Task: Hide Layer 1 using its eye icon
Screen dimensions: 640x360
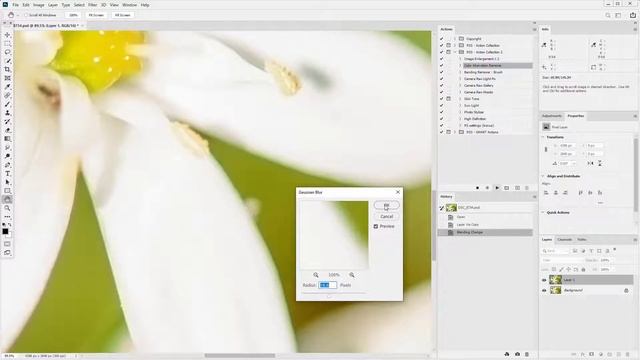Action: pos(544,280)
